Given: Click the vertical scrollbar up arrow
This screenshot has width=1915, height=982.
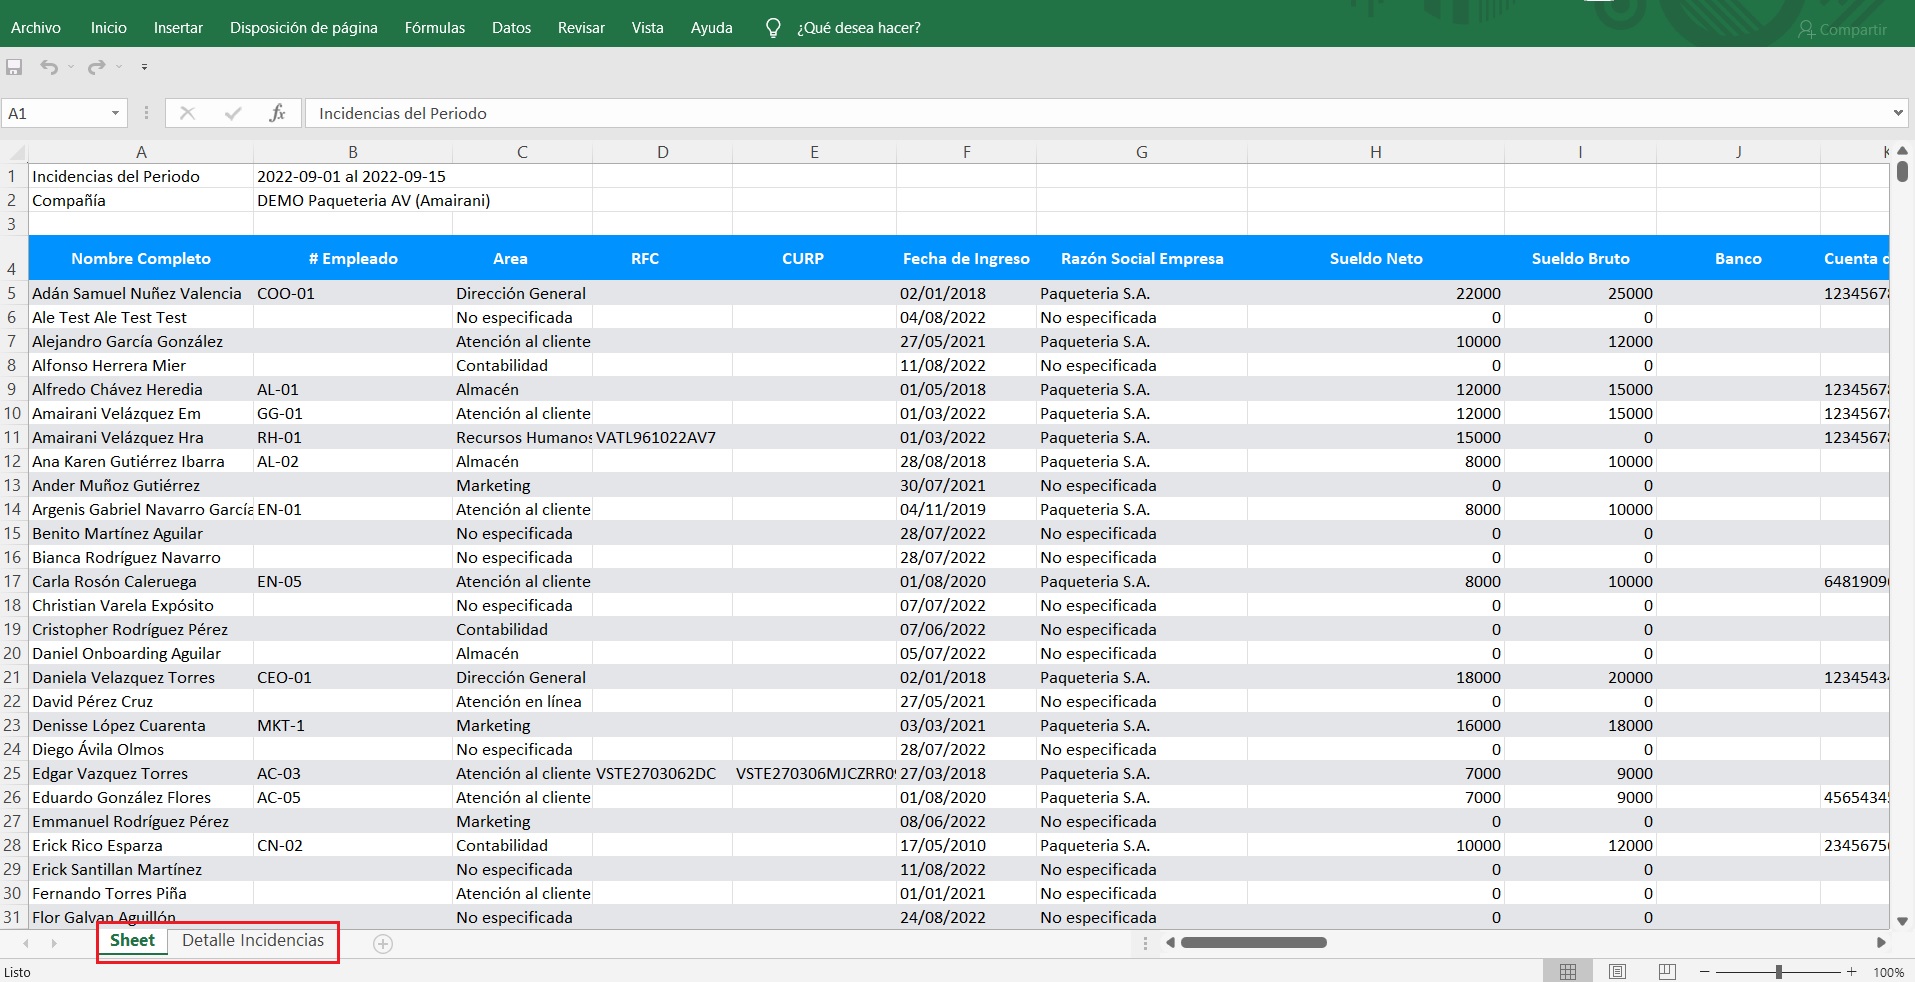Looking at the screenshot, I should [1903, 151].
